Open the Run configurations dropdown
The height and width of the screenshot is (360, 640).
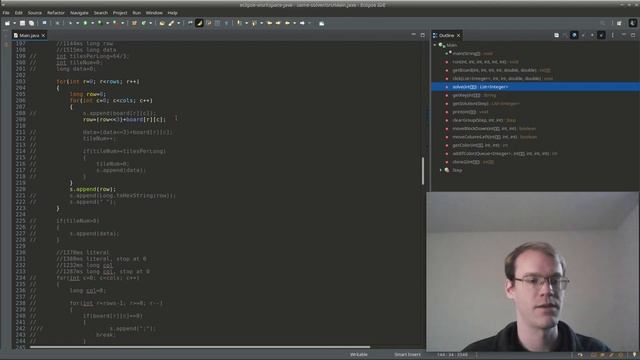(x=93, y=23)
